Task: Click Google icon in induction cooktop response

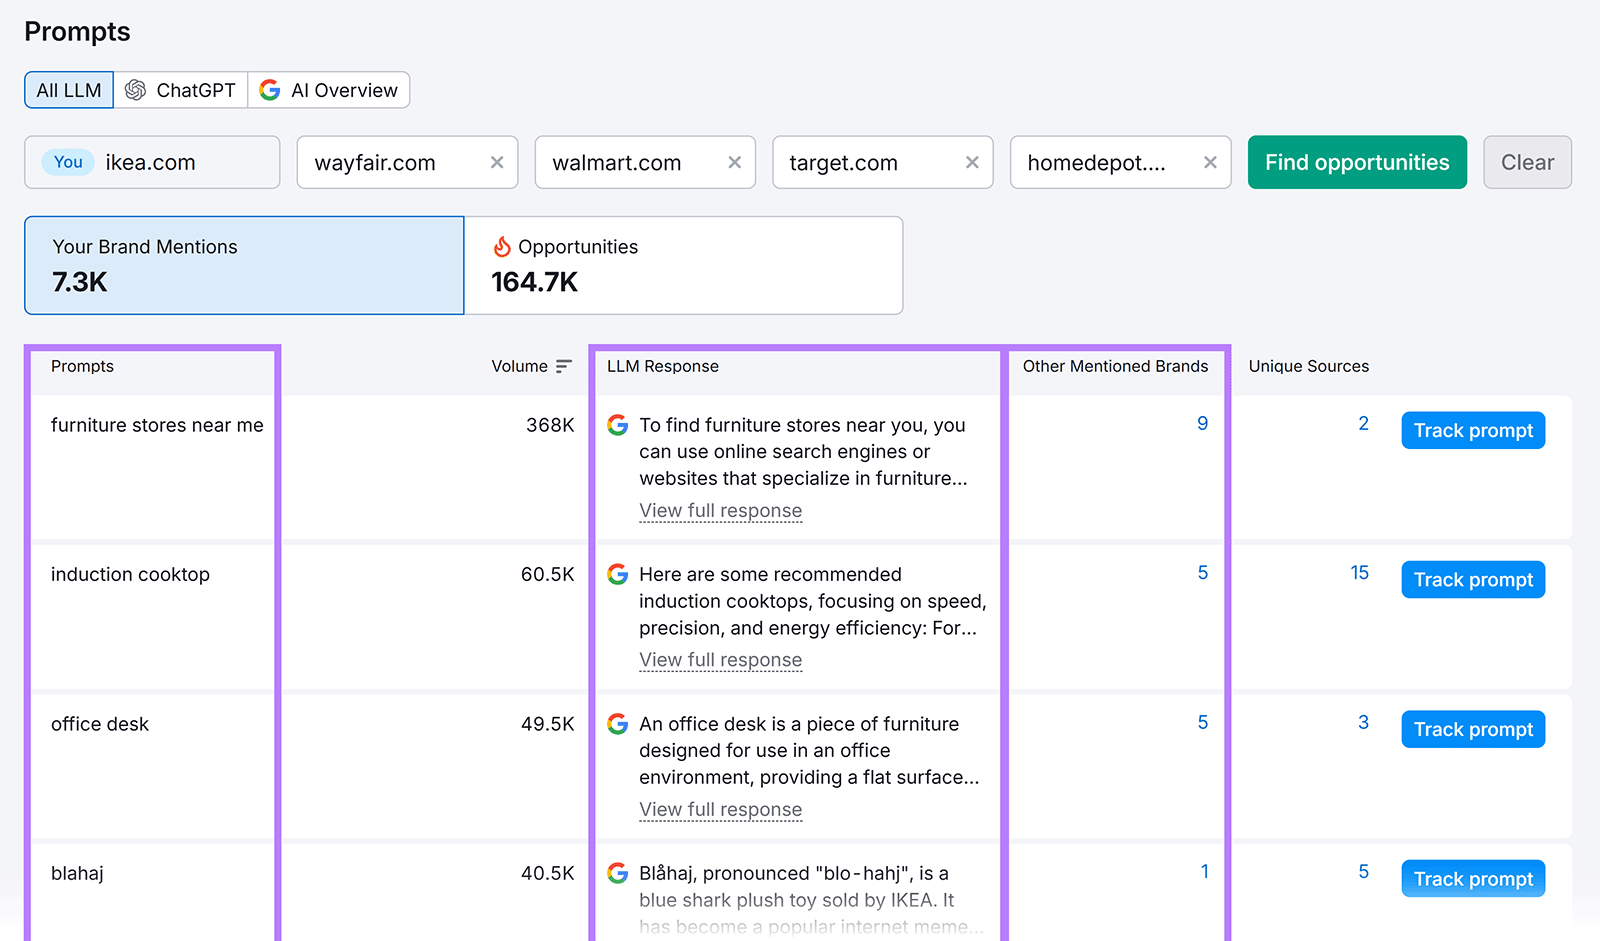Action: (618, 574)
